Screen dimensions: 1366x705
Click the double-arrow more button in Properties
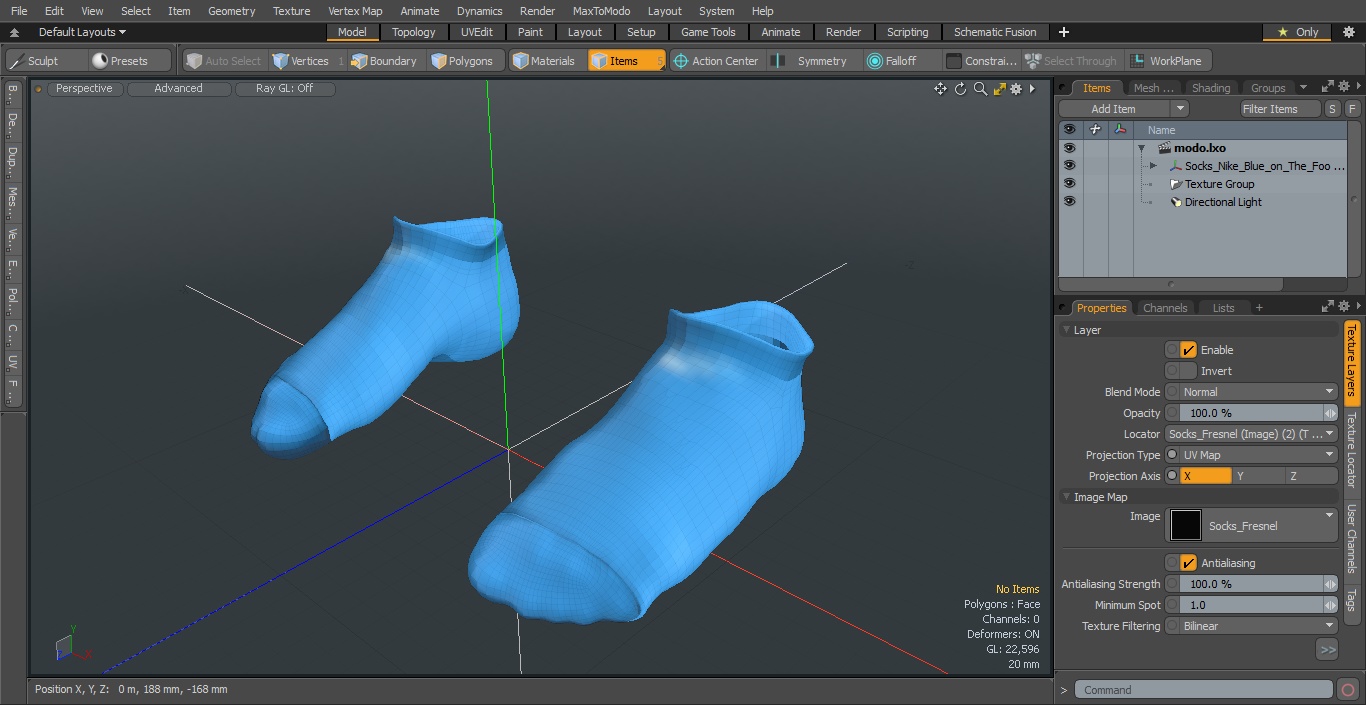click(x=1327, y=649)
